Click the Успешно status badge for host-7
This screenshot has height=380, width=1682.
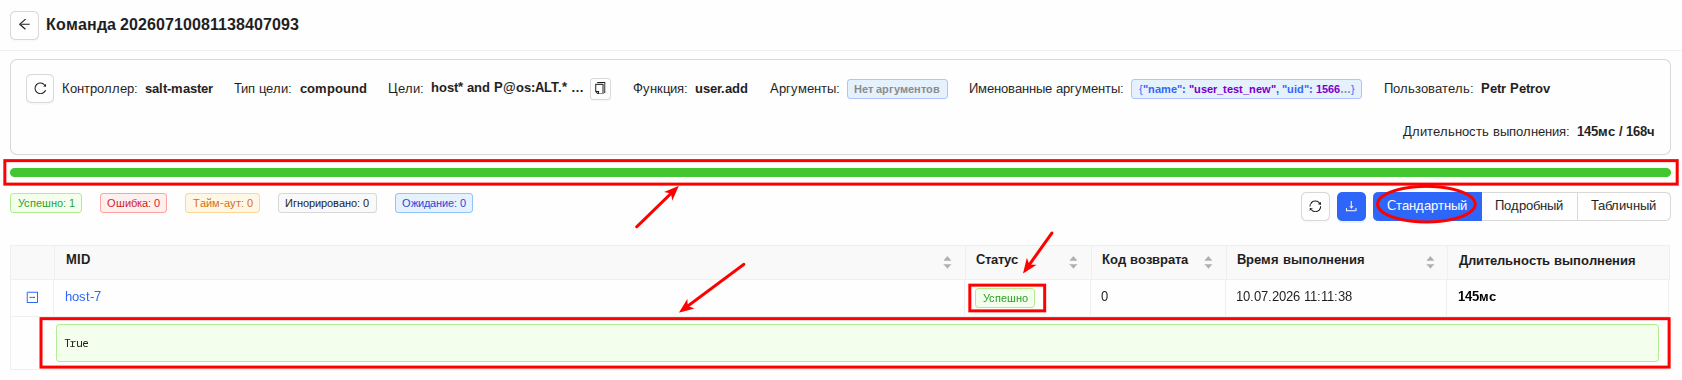point(1005,298)
